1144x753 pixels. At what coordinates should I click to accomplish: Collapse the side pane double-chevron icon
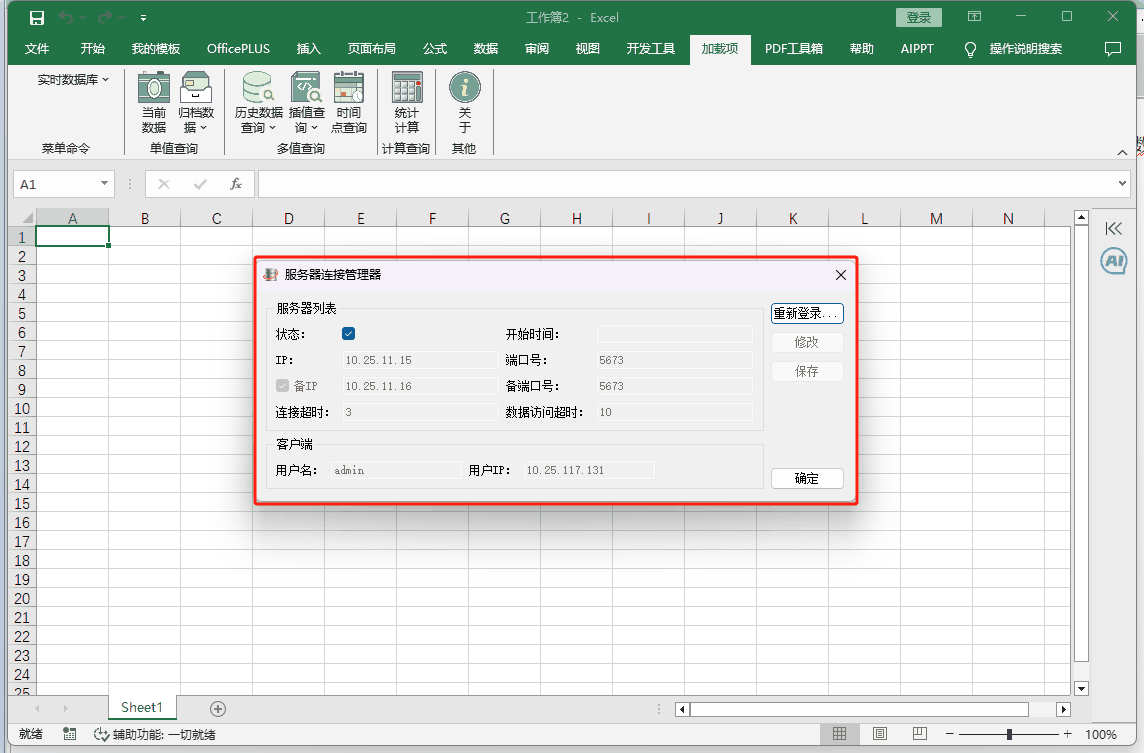pyautogui.click(x=1113, y=228)
